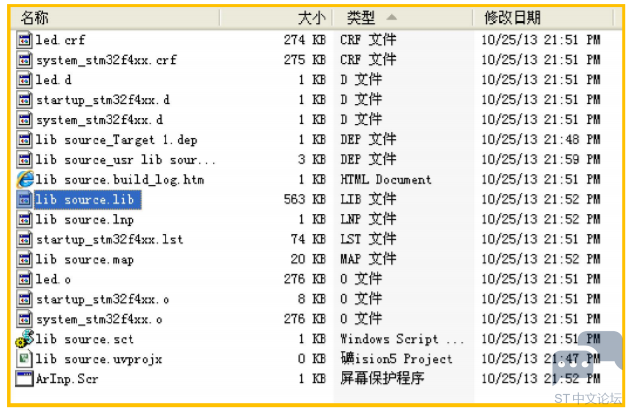This screenshot has height=414, width=631.
Task: Click the LST 文件 type cell
Action: [x=368, y=239]
